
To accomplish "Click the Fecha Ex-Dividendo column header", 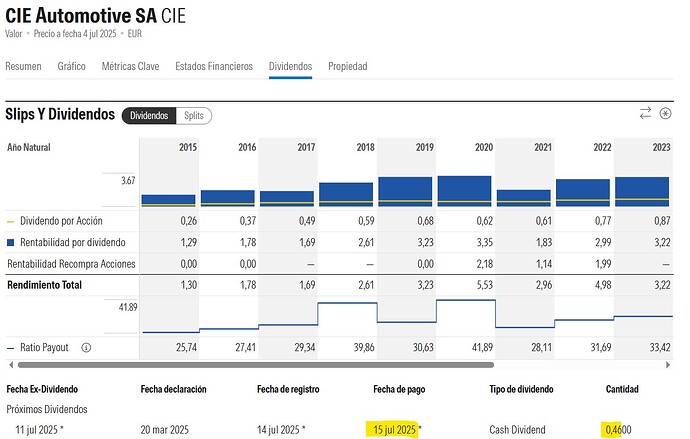I will coord(42,389).
